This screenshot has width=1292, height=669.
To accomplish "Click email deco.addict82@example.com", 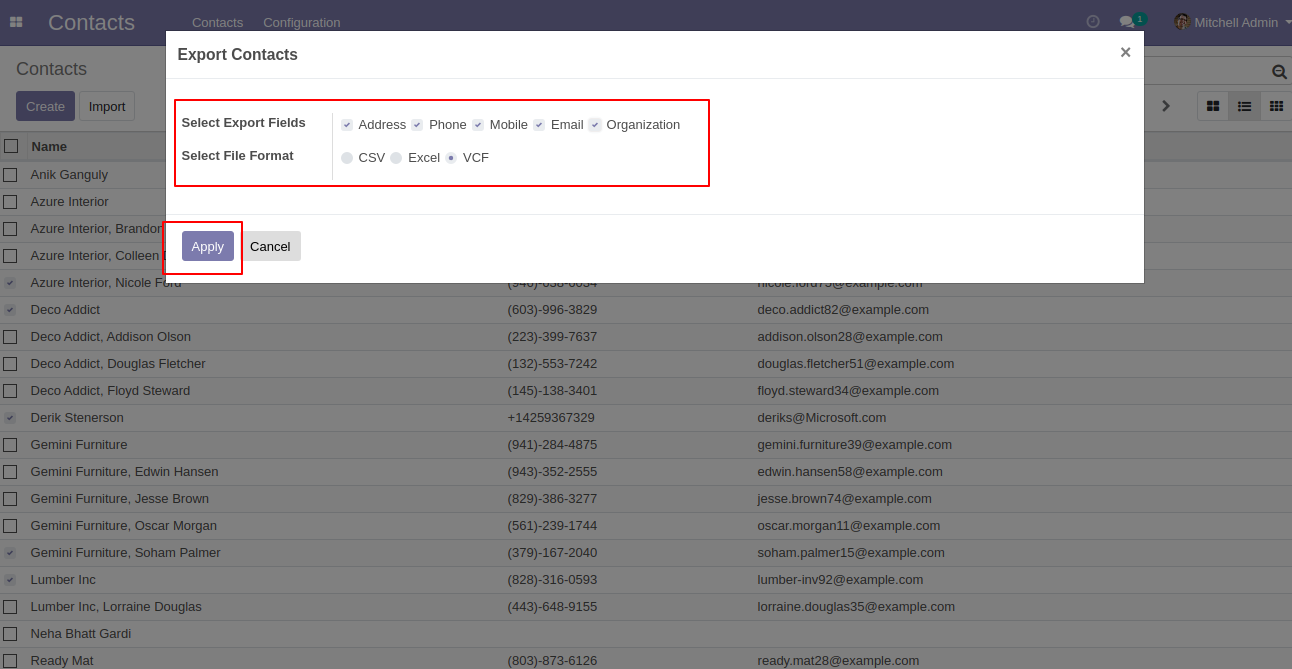I will [843, 310].
